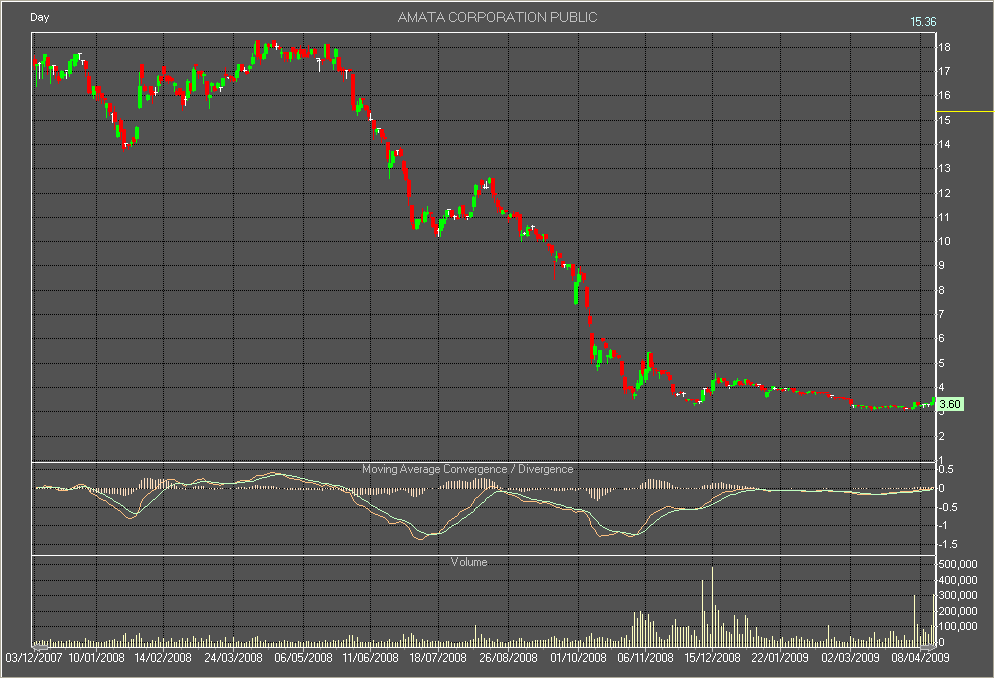Viewport: 995px width, 679px height.
Task: Click the 15.36 value at top right
Action: point(923,22)
